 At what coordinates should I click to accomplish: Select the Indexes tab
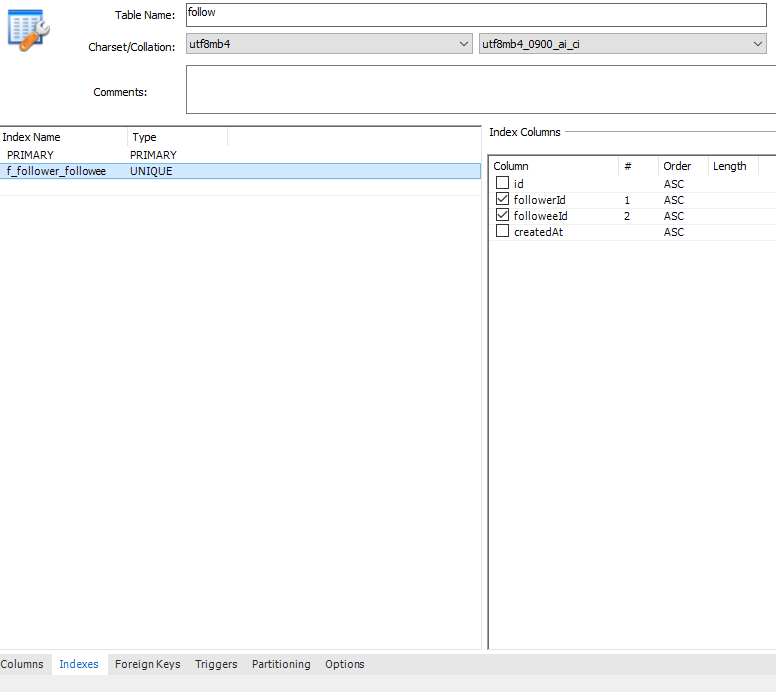[x=79, y=664]
